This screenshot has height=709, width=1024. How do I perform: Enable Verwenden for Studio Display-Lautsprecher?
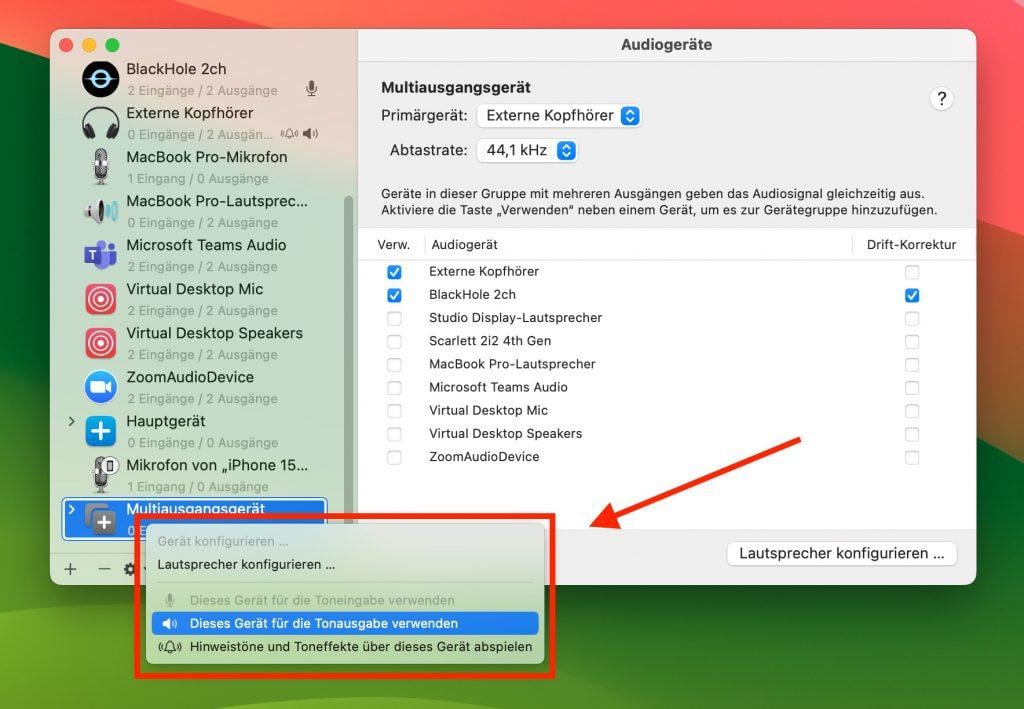(x=394, y=319)
